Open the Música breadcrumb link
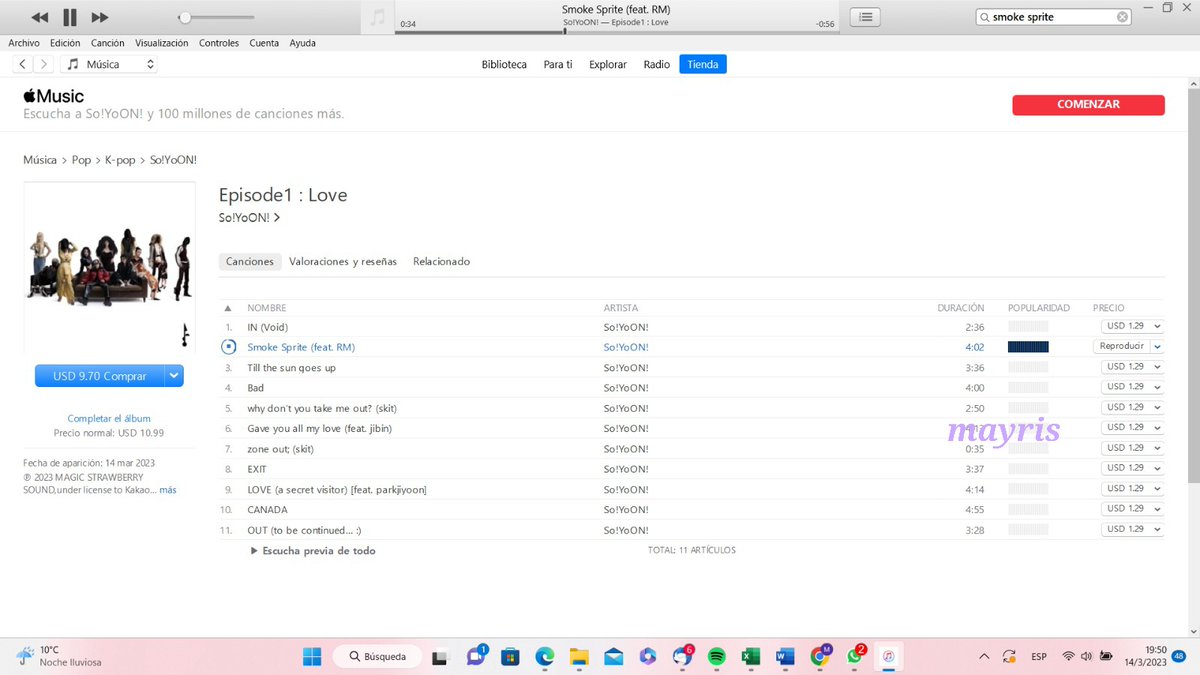The height and width of the screenshot is (675, 1200). pos(40,160)
